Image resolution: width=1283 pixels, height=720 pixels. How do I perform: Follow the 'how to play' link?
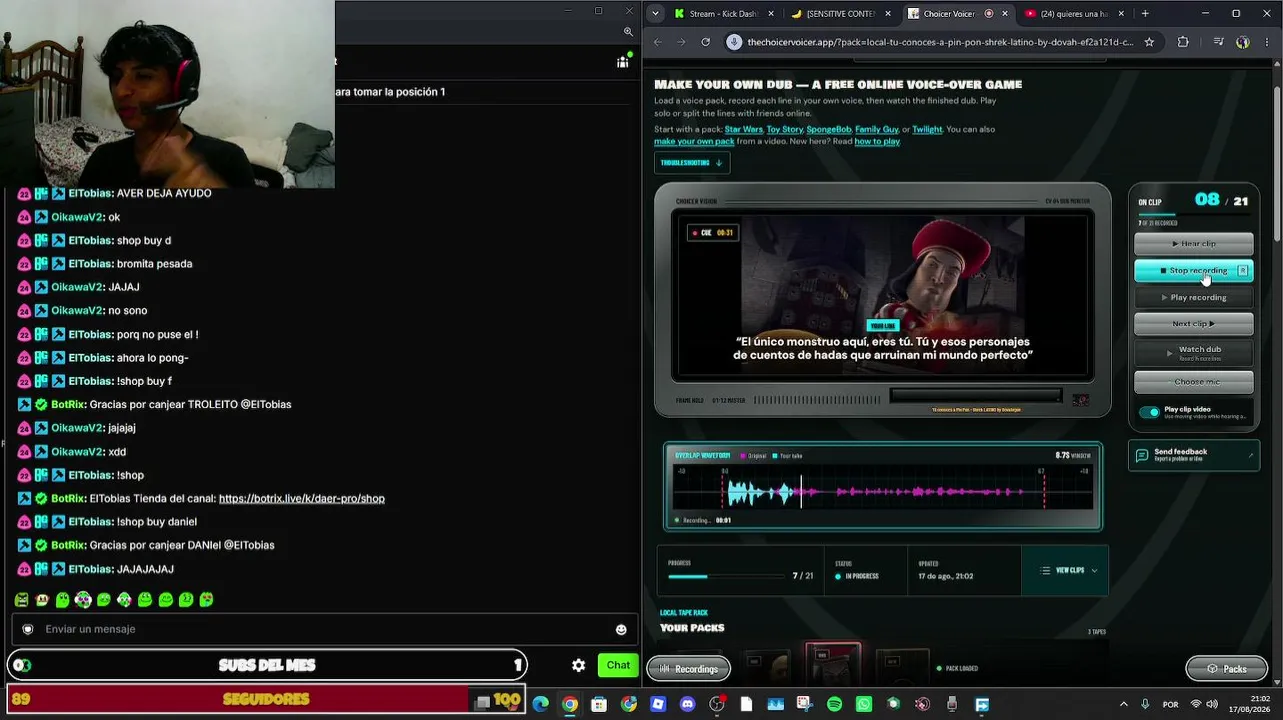(x=877, y=142)
